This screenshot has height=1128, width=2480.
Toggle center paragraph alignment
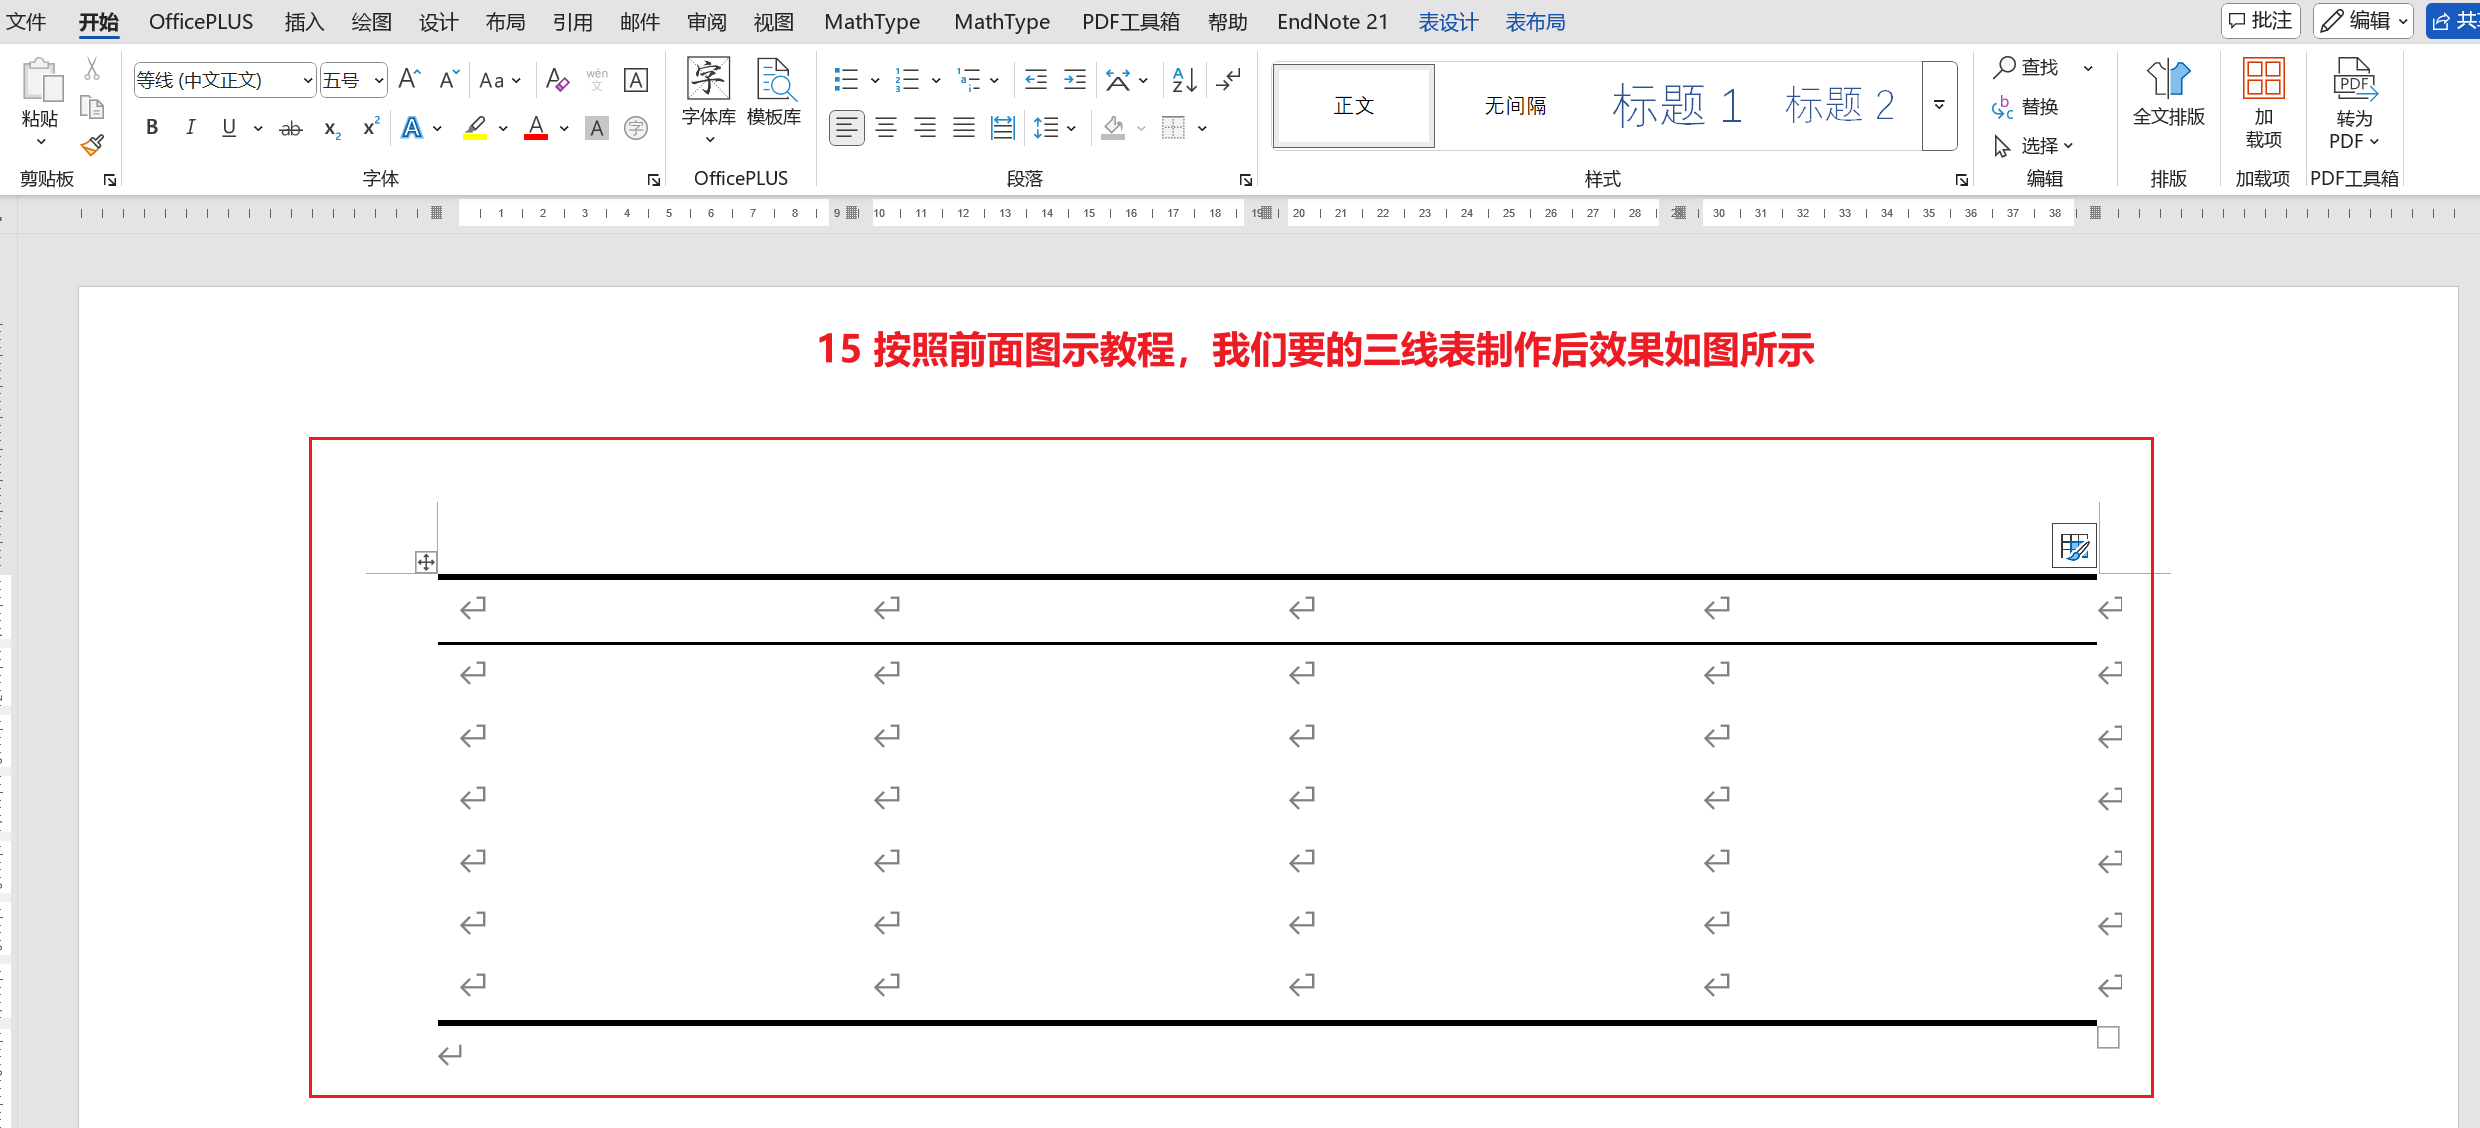[886, 128]
